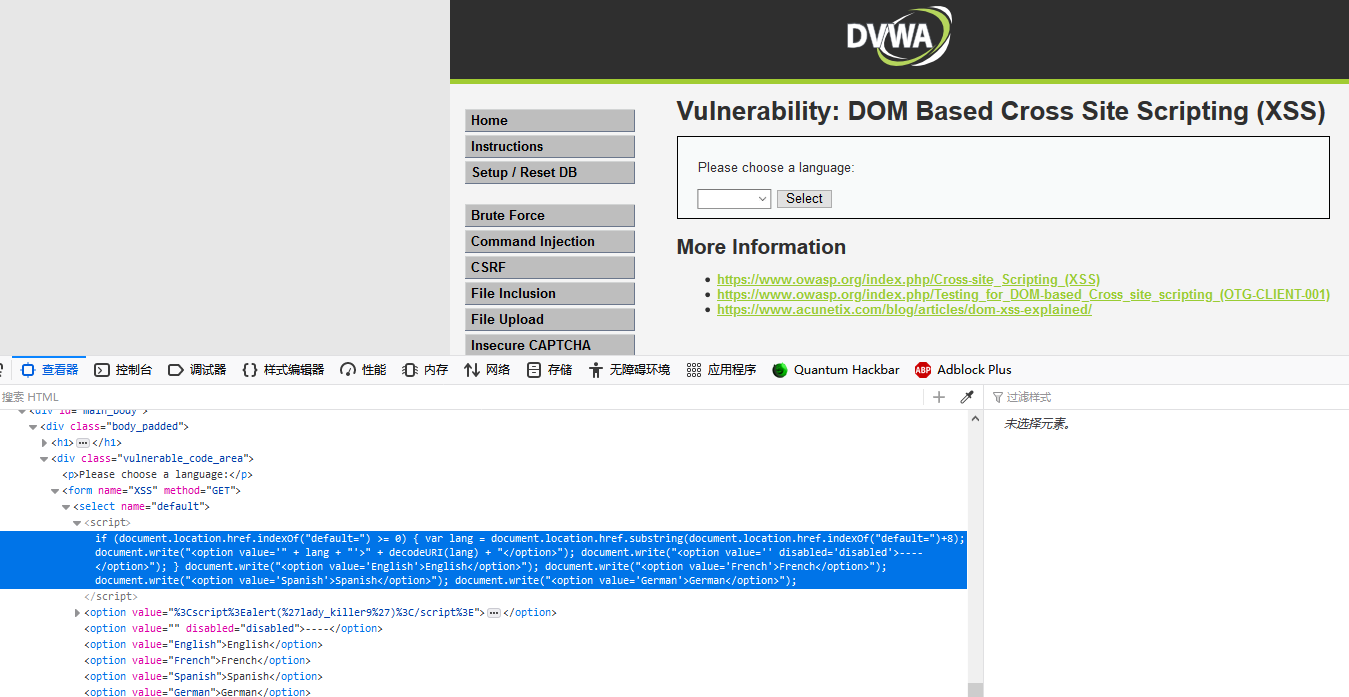The width and height of the screenshot is (1349, 697).
Task: Collapse the form name XSS node
Action: pyautogui.click(x=55, y=491)
